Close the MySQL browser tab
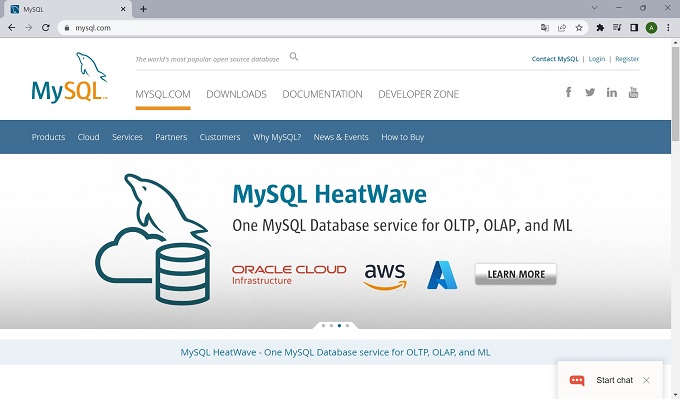 (x=123, y=9)
